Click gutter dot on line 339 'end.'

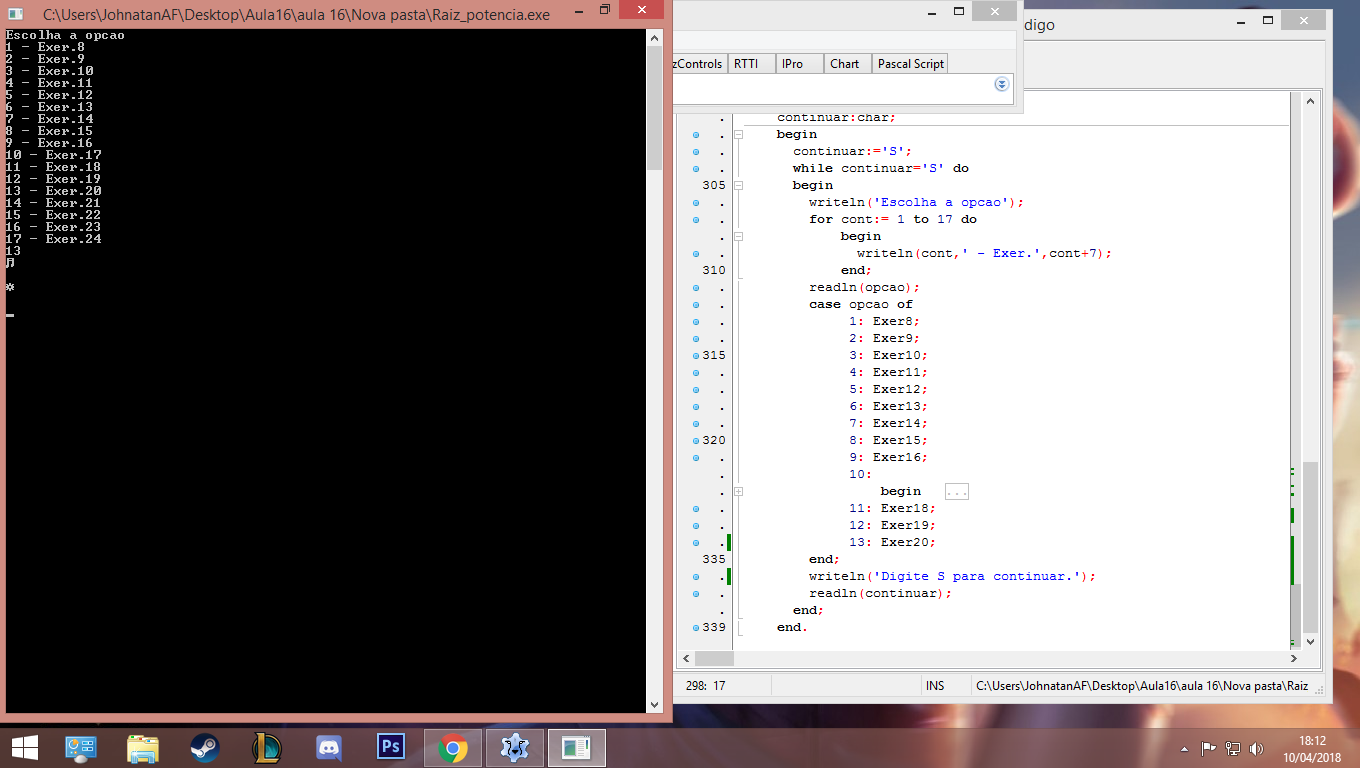[x=697, y=627]
